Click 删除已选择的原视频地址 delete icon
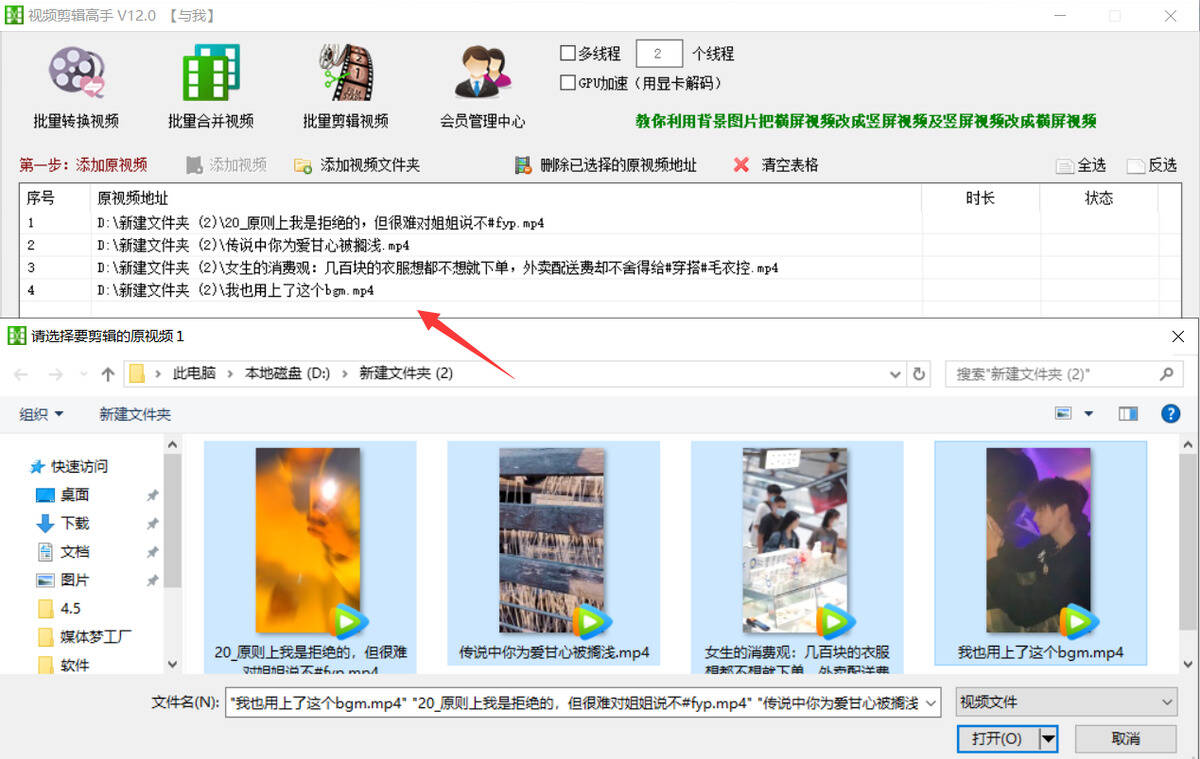The width and height of the screenshot is (1200, 759). 522,166
